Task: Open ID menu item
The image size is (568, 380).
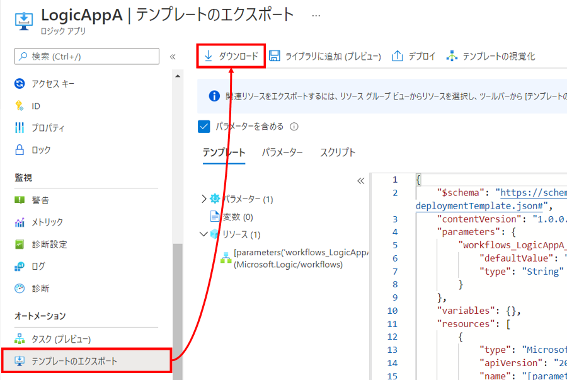Action: pos(36,106)
